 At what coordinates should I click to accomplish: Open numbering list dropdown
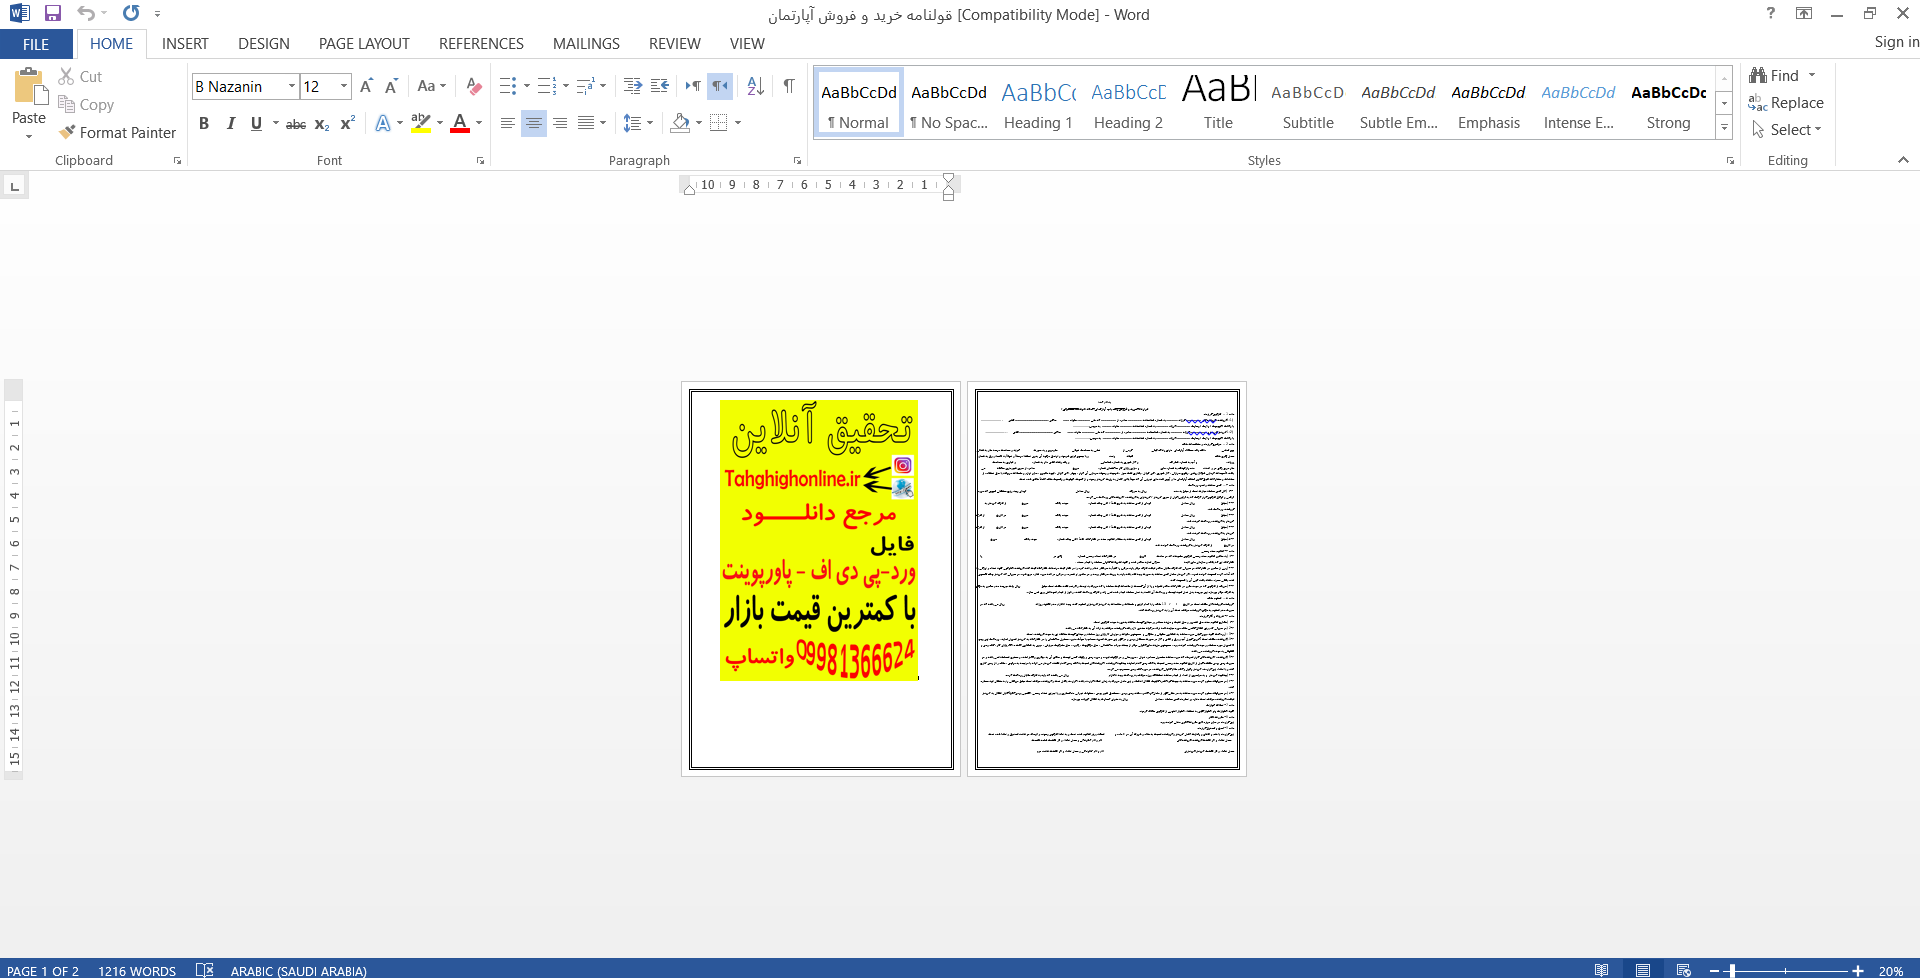click(566, 86)
